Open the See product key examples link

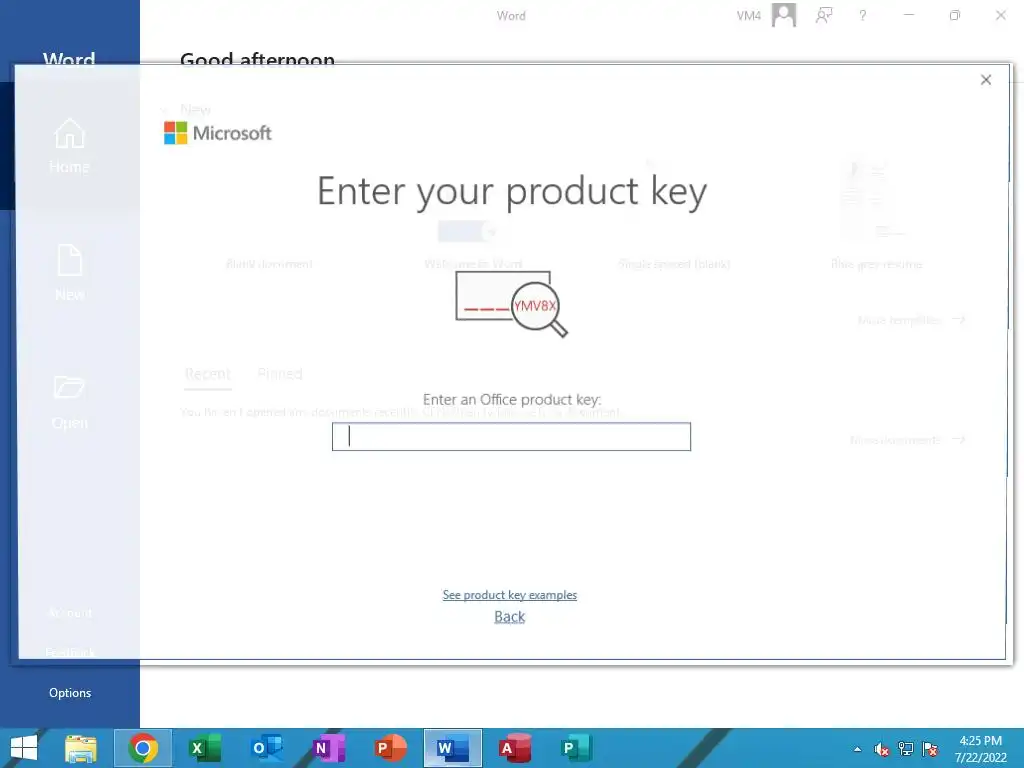pos(509,595)
